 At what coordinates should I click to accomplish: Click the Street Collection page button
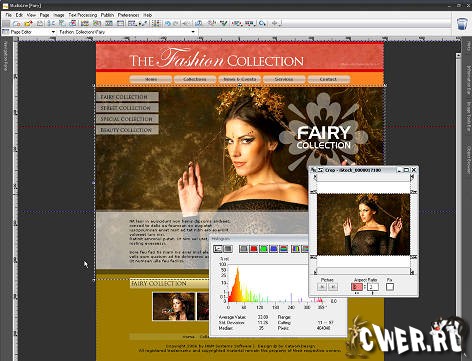point(127,108)
